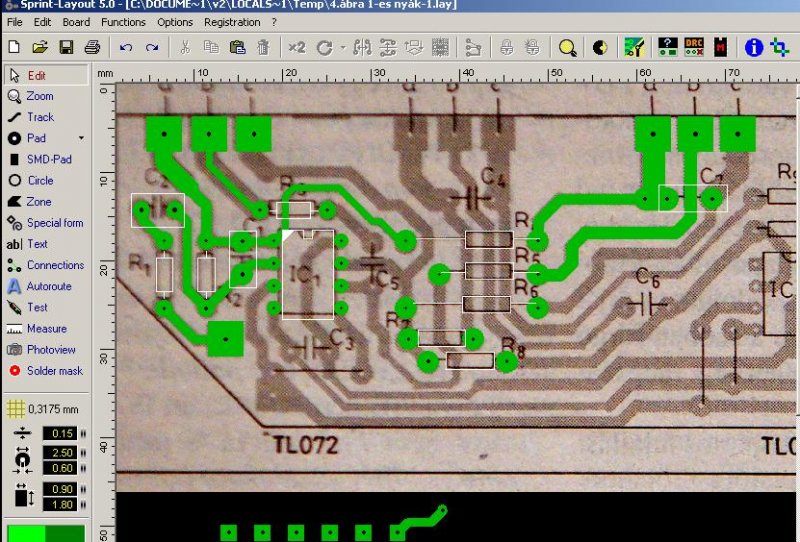Select the Text tool

coord(46,244)
